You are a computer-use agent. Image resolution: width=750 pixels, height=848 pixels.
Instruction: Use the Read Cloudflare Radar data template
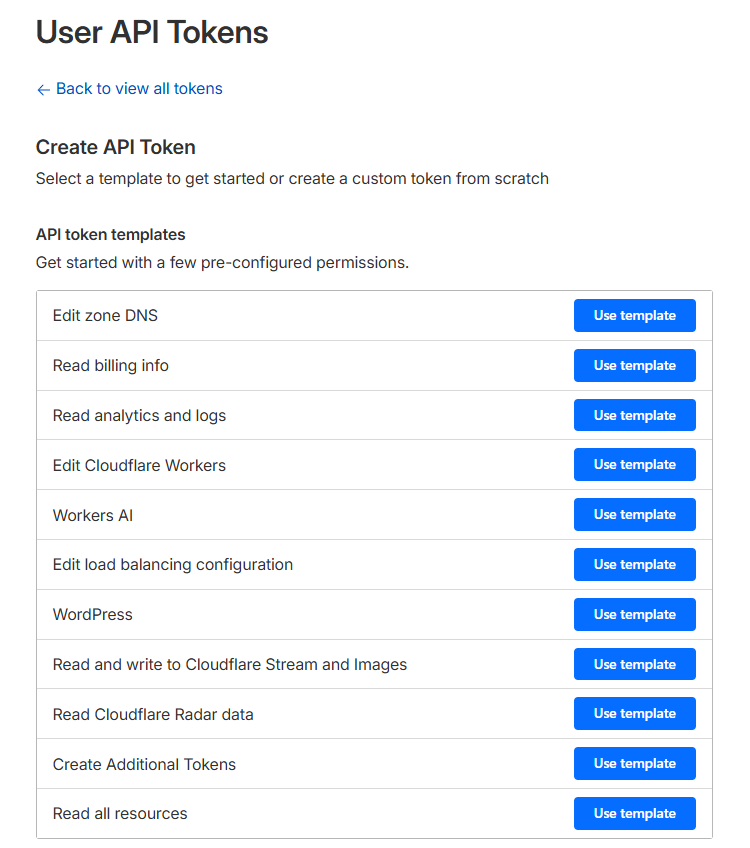(x=634, y=714)
